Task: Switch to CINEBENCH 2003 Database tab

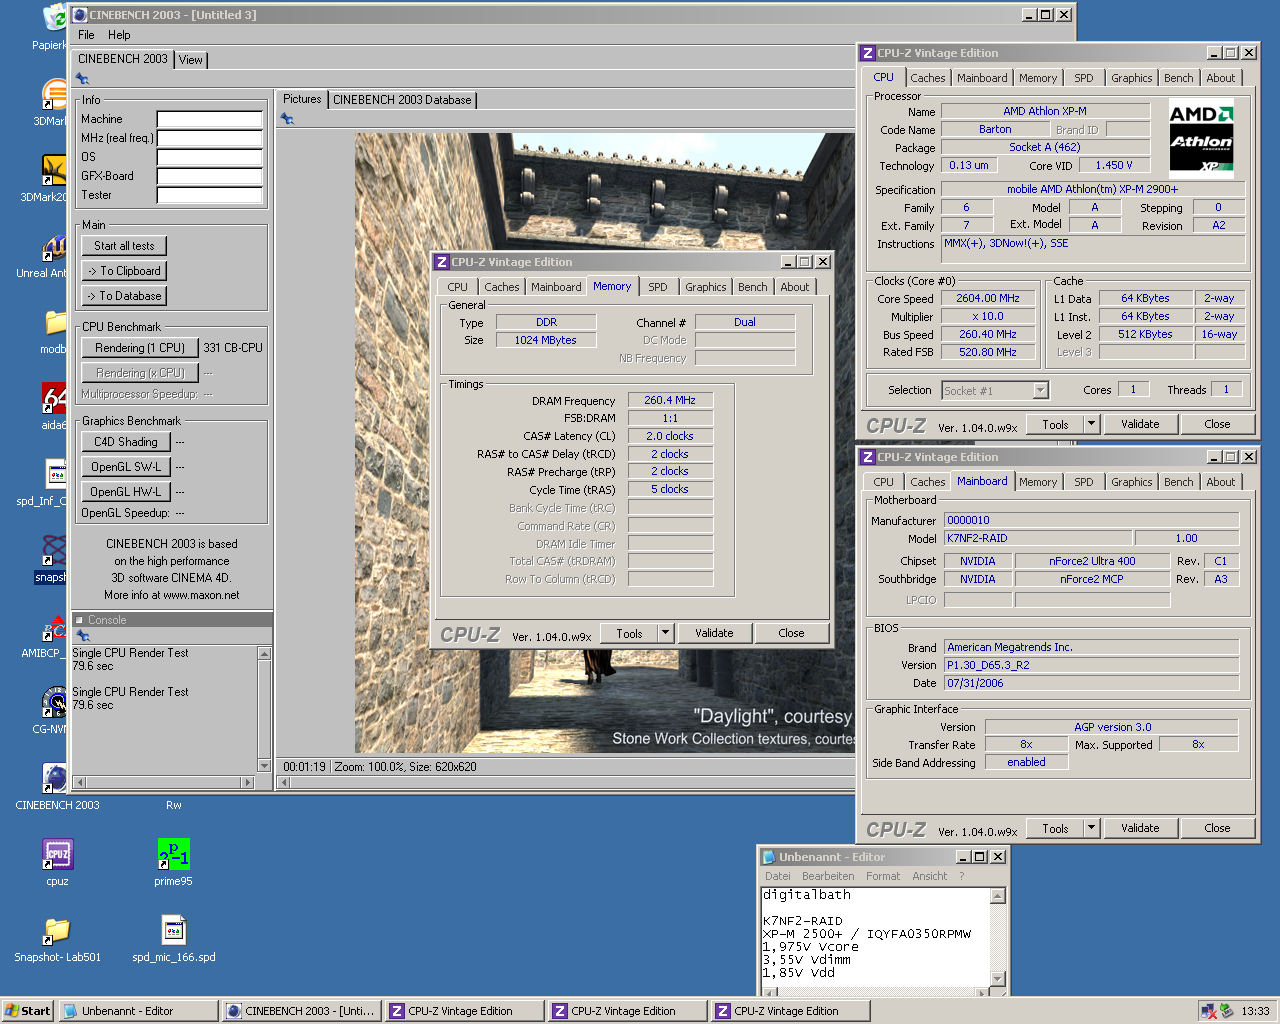Action: coord(402,100)
